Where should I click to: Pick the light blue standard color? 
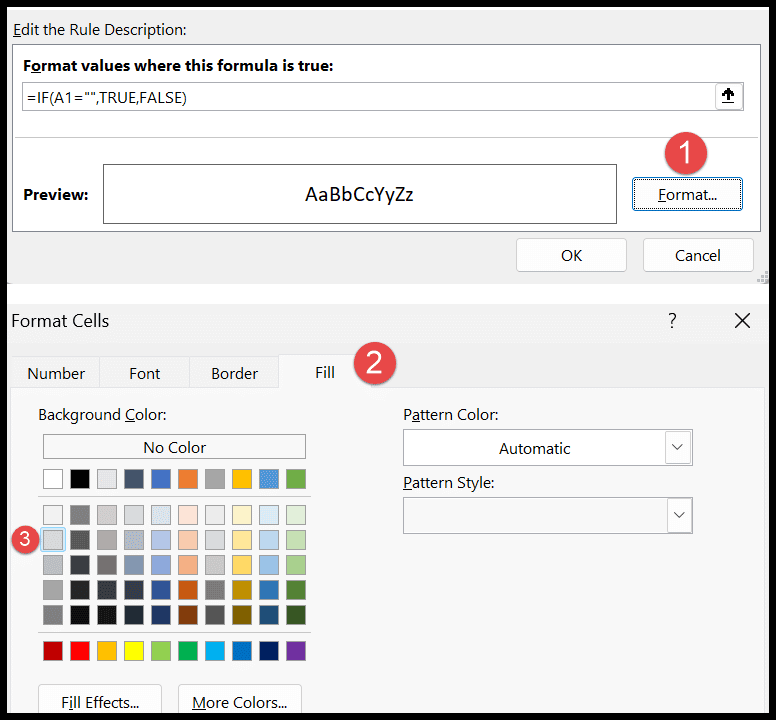(x=215, y=651)
